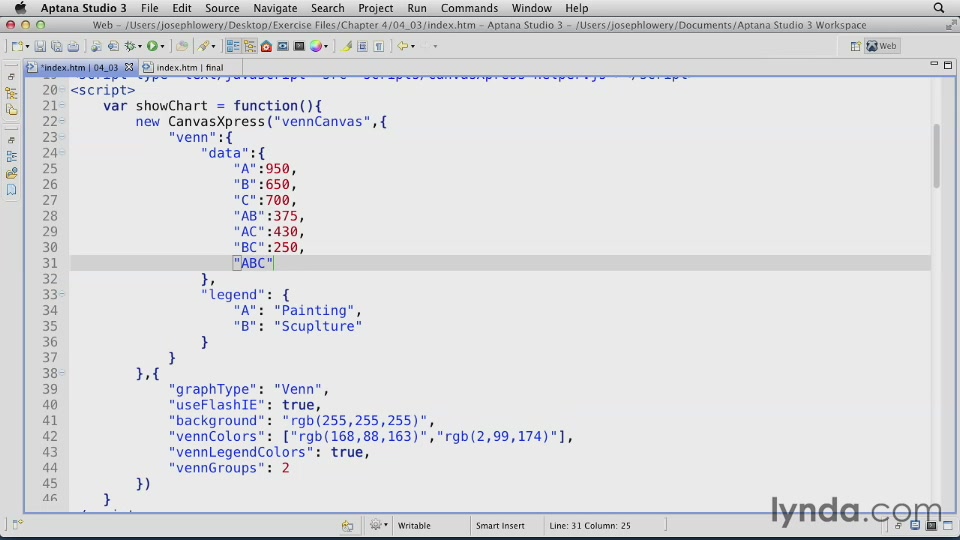Click the Debug bug toolbar icon
The width and height of the screenshot is (960, 540).
(130, 46)
